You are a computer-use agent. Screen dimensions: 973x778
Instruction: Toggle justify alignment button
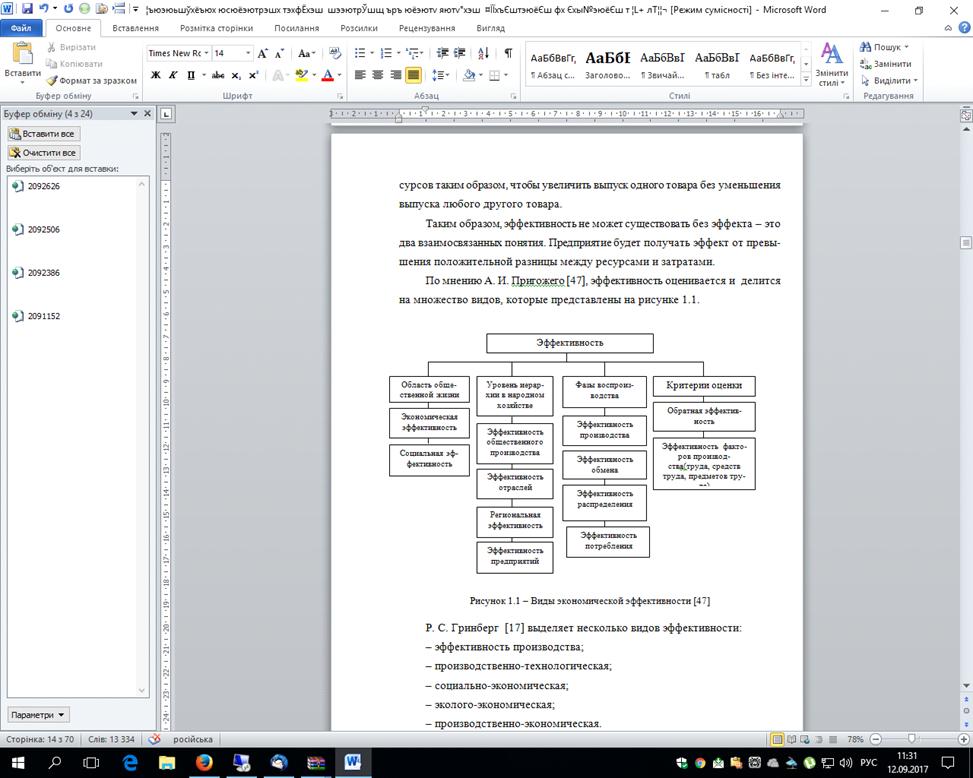click(x=413, y=75)
